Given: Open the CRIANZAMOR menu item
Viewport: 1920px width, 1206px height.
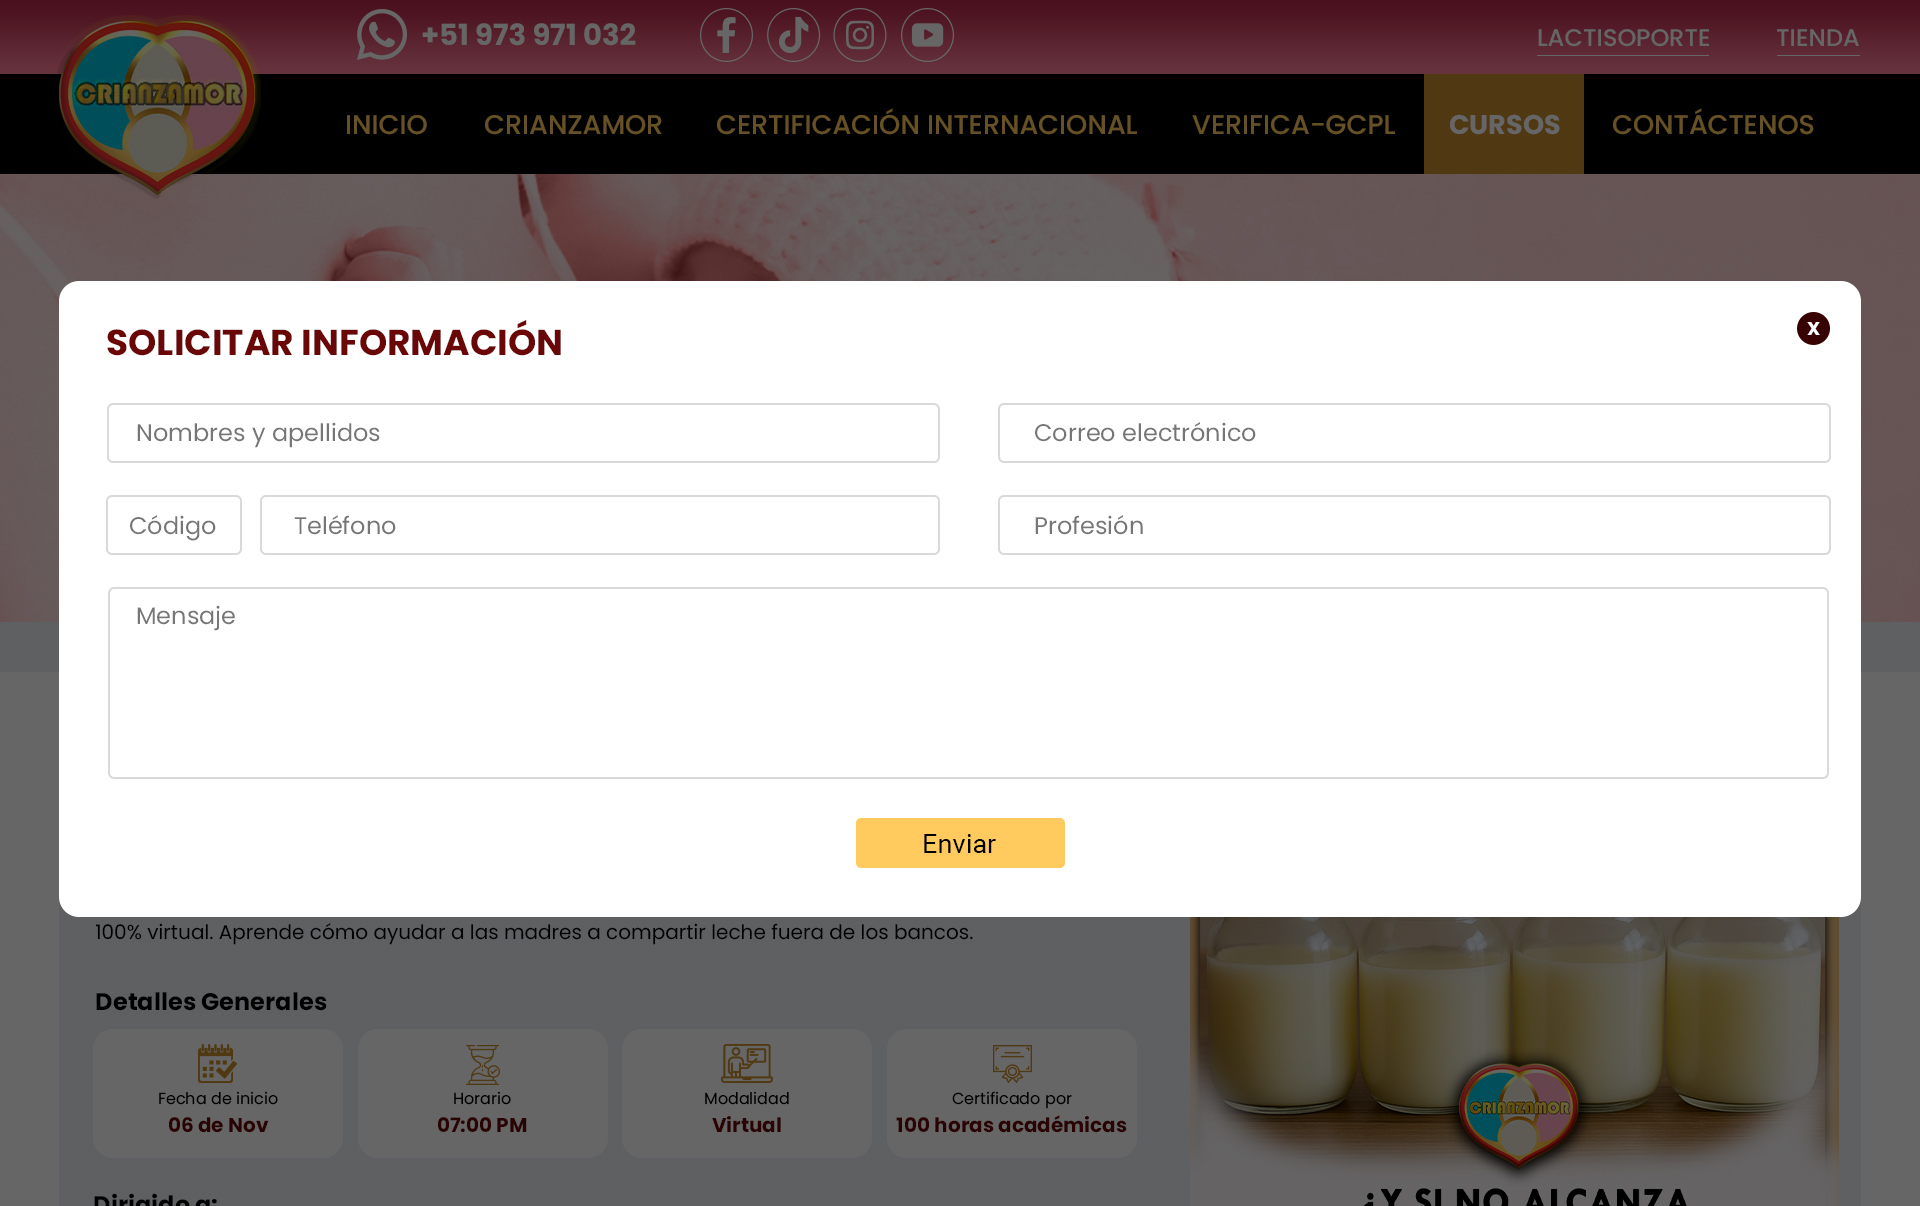Looking at the screenshot, I should (x=573, y=125).
